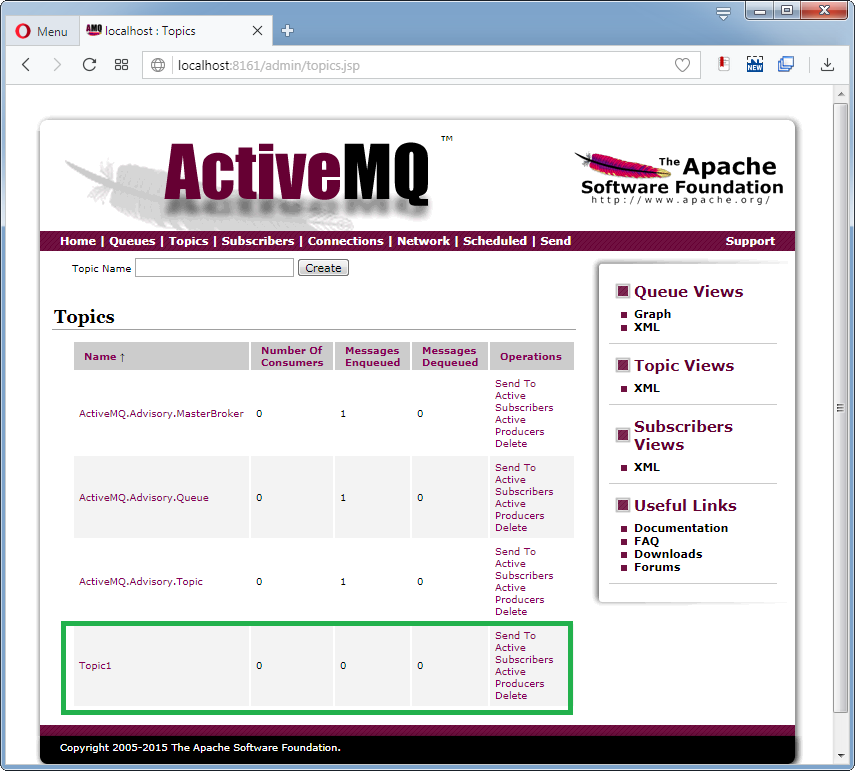855x771 pixels.
Task: Open the Send page from navigation bar
Action: pyautogui.click(x=556, y=241)
